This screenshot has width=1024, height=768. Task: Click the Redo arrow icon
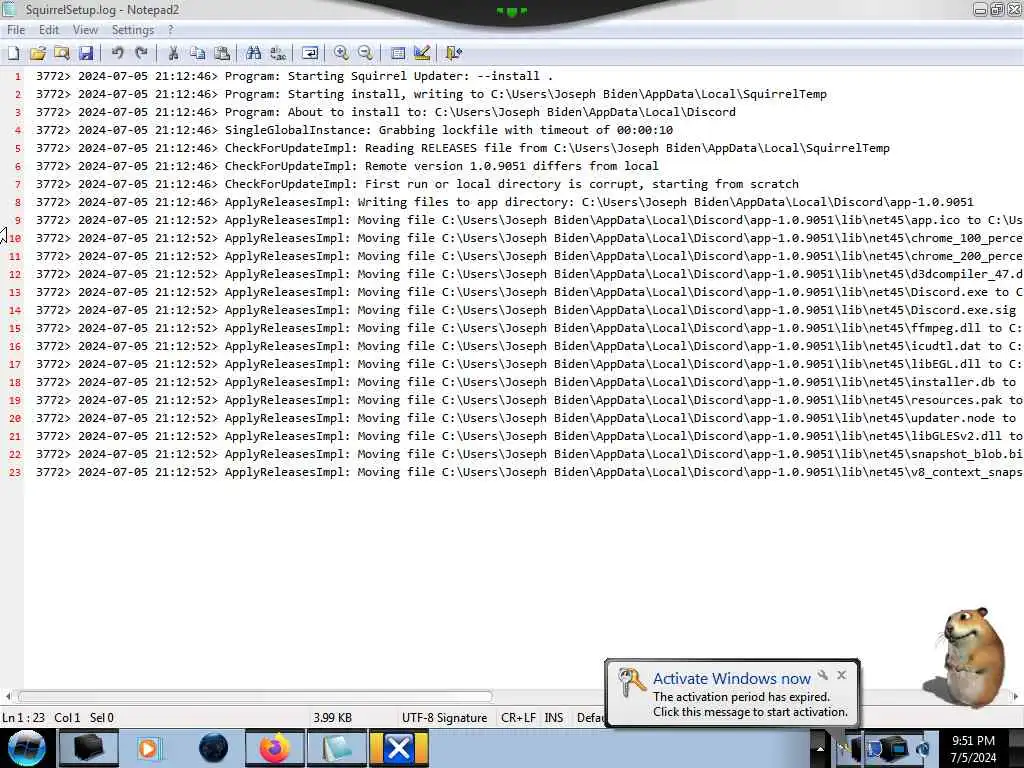click(x=141, y=54)
